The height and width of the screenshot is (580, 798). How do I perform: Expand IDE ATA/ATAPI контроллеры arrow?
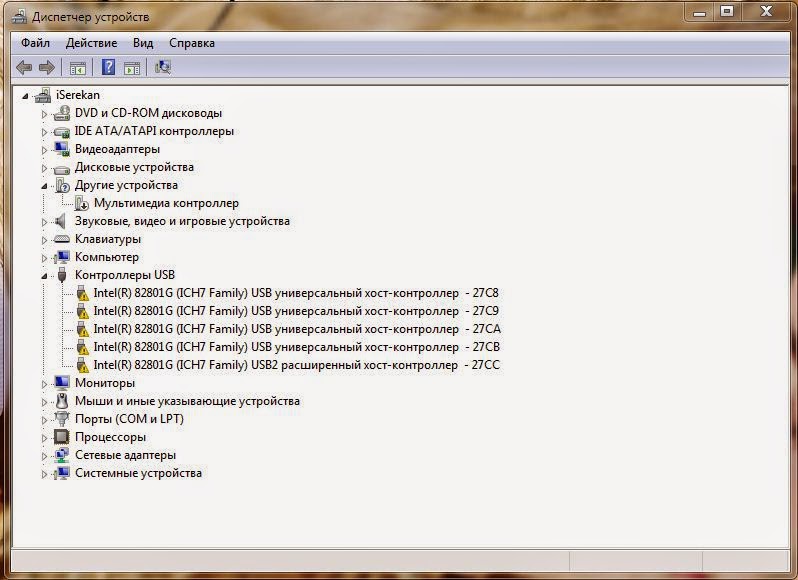pyautogui.click(x=44, y=133)
